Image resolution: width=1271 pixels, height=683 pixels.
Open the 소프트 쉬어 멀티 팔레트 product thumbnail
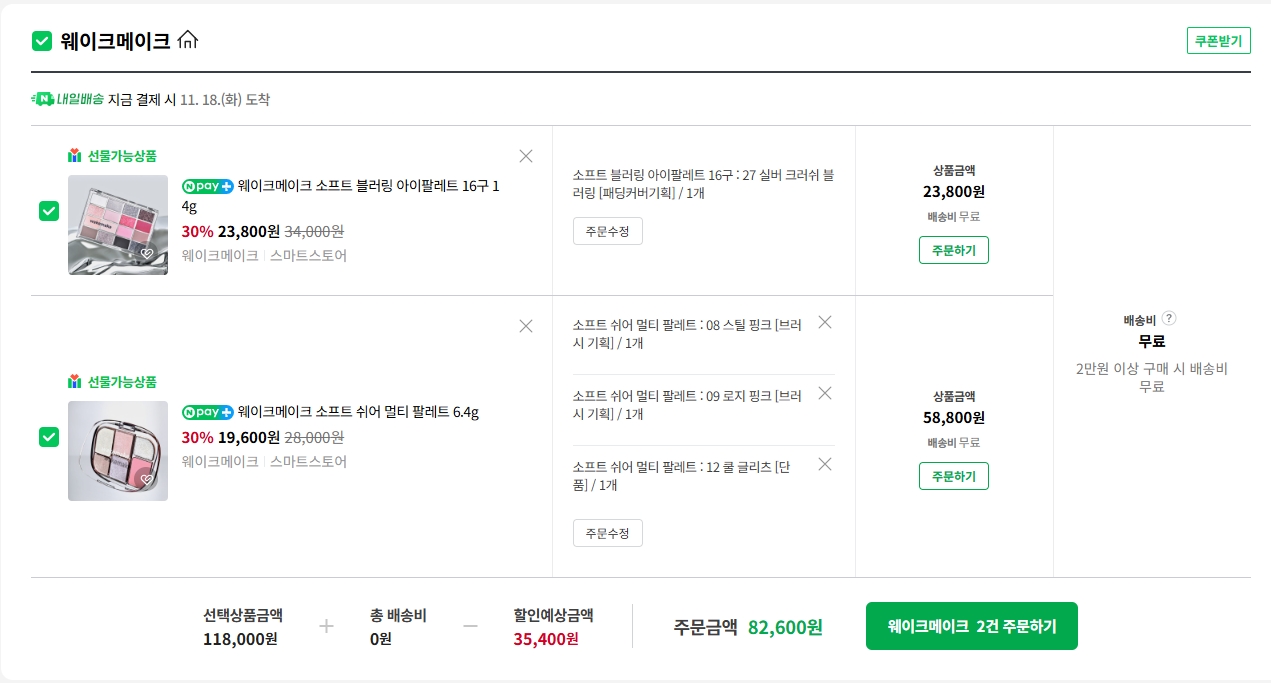pos(118,450)
